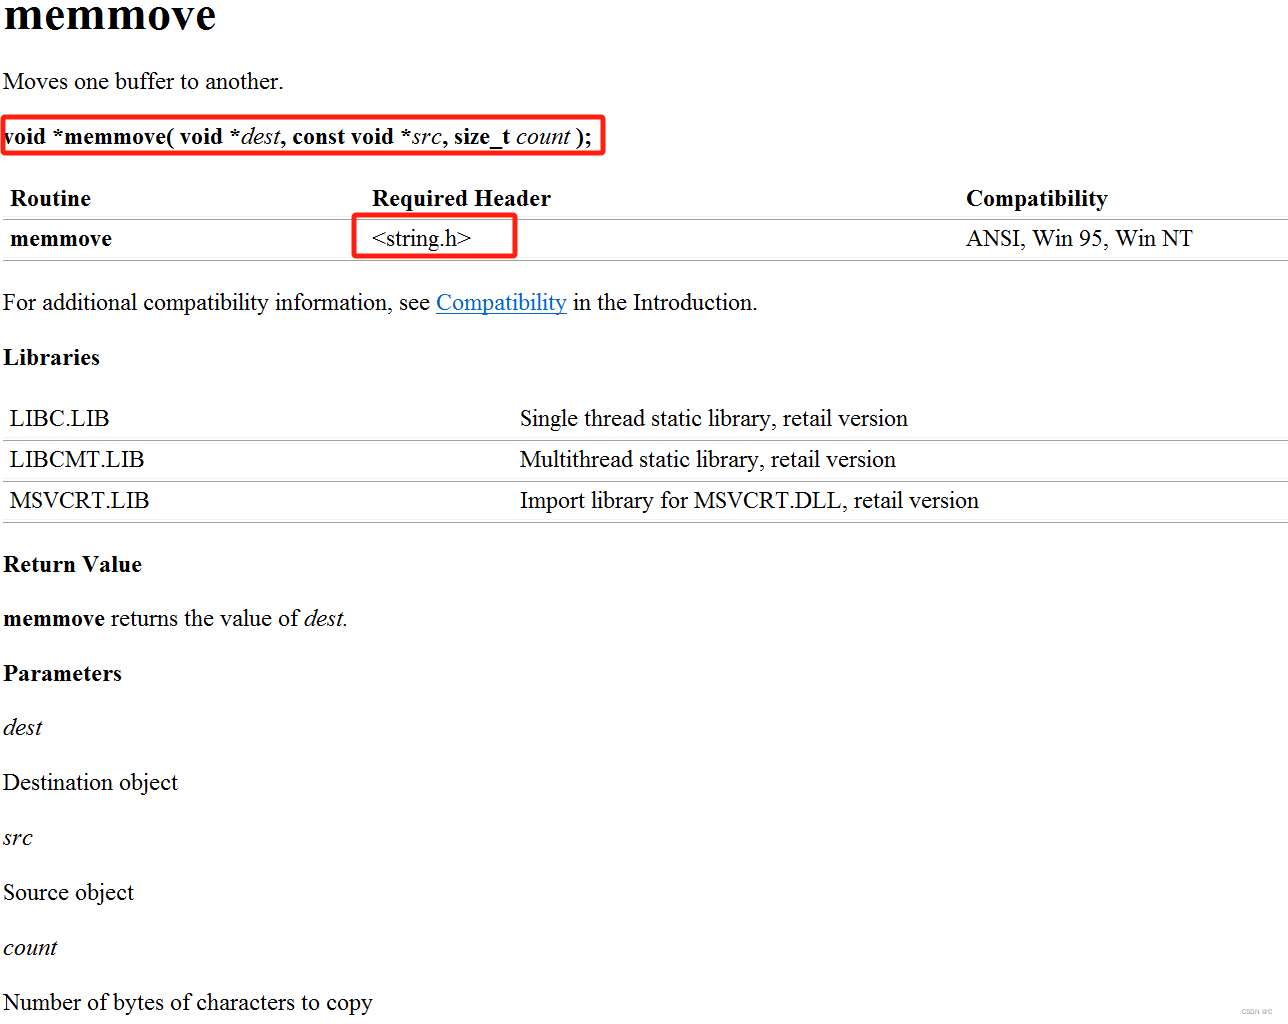The image size is (1288, 1024).
Task: Click the Parameters section heading
Action: (x=62, y=673)
